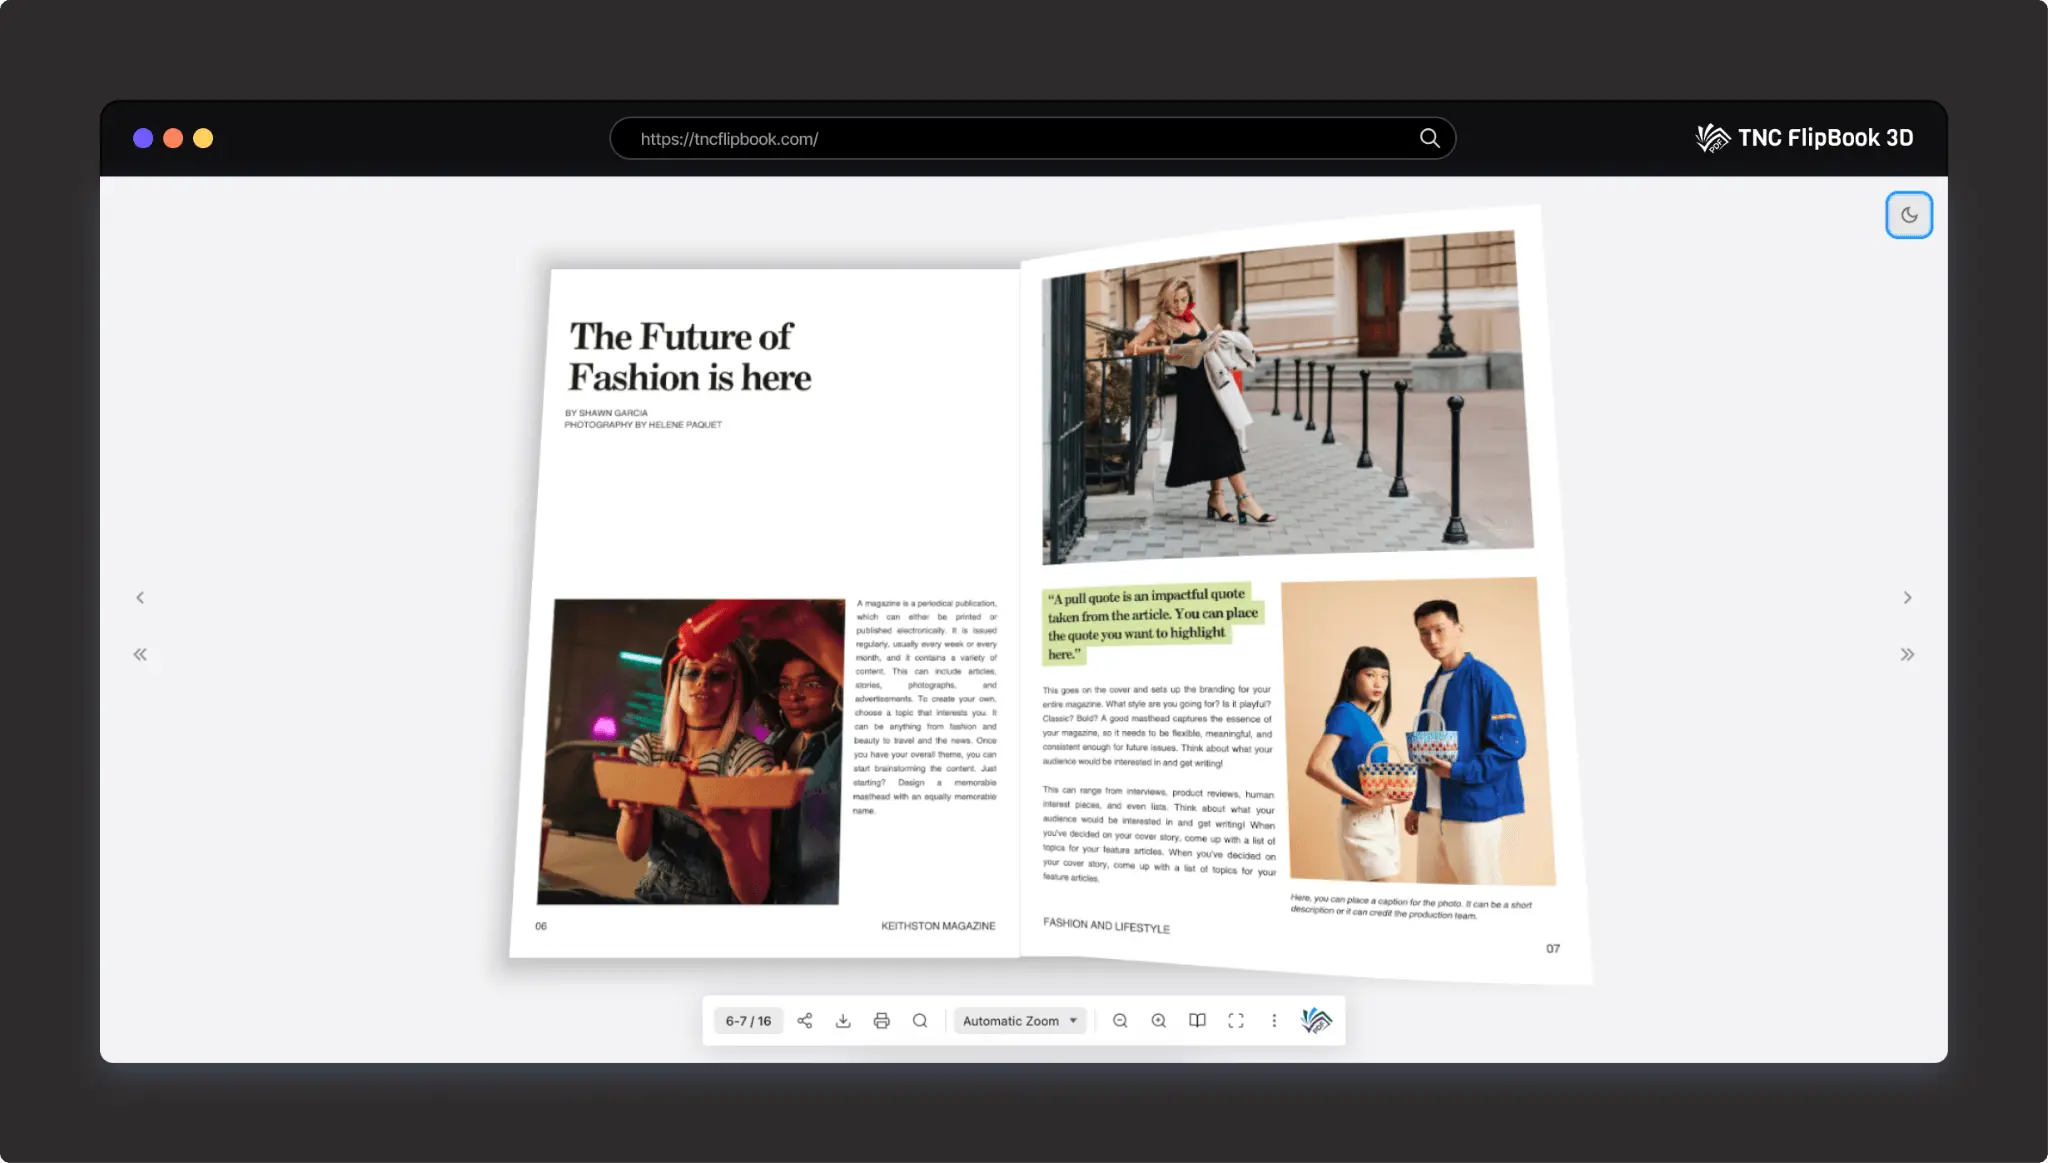
Task: Click the TNC FlipBook 3D header logo
Action: (1804, 138)
